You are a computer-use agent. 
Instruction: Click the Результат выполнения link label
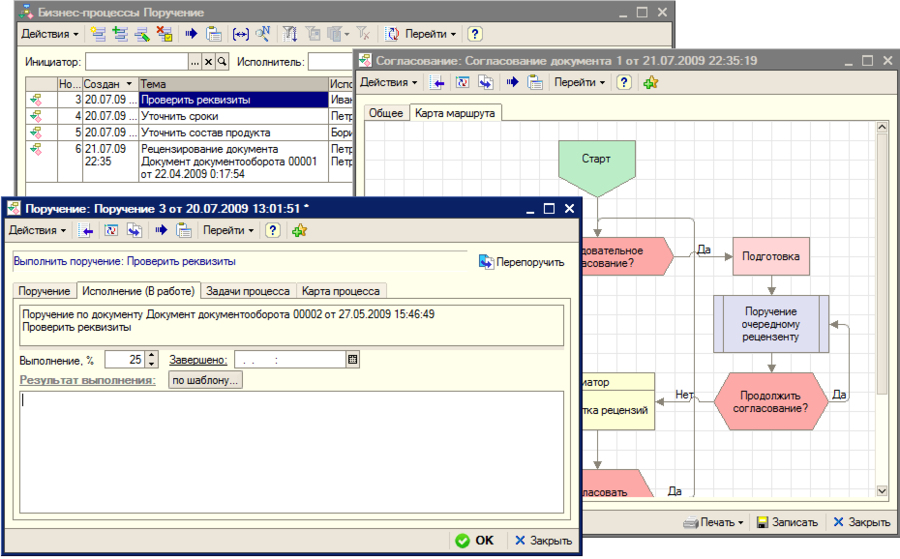[x=88, y=380]
